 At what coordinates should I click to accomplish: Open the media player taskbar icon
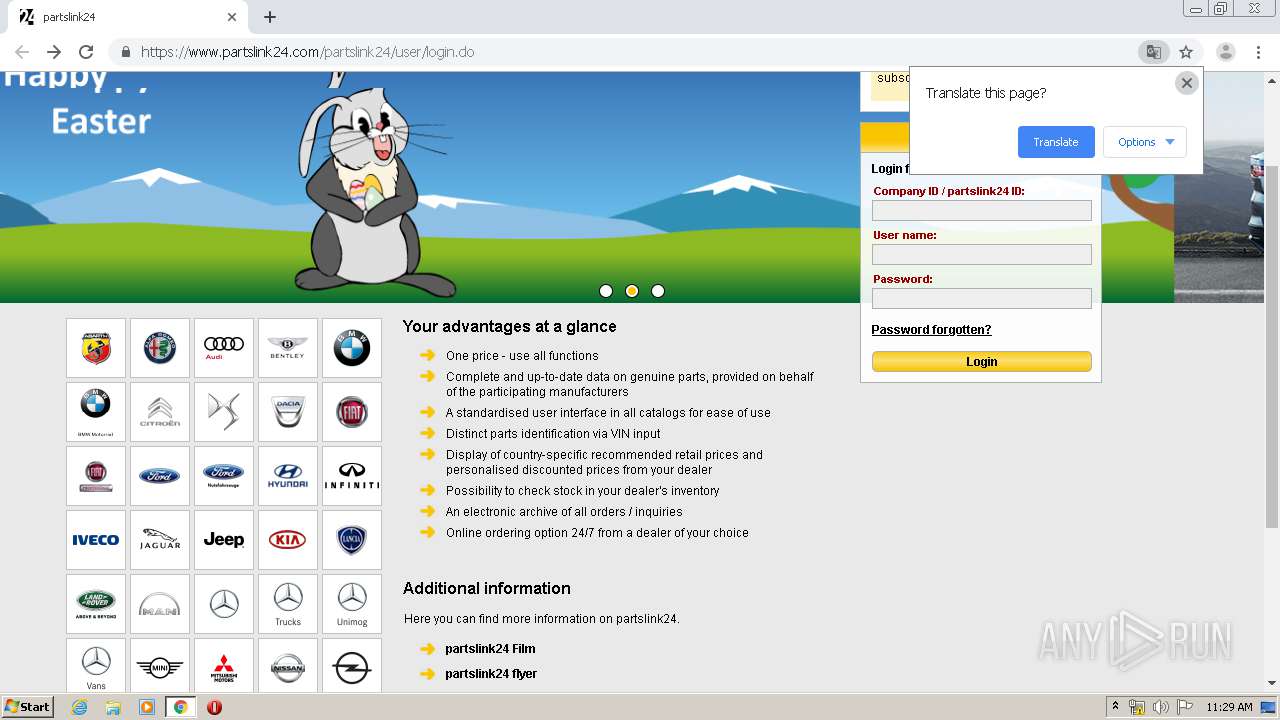(x=147, y=707)
